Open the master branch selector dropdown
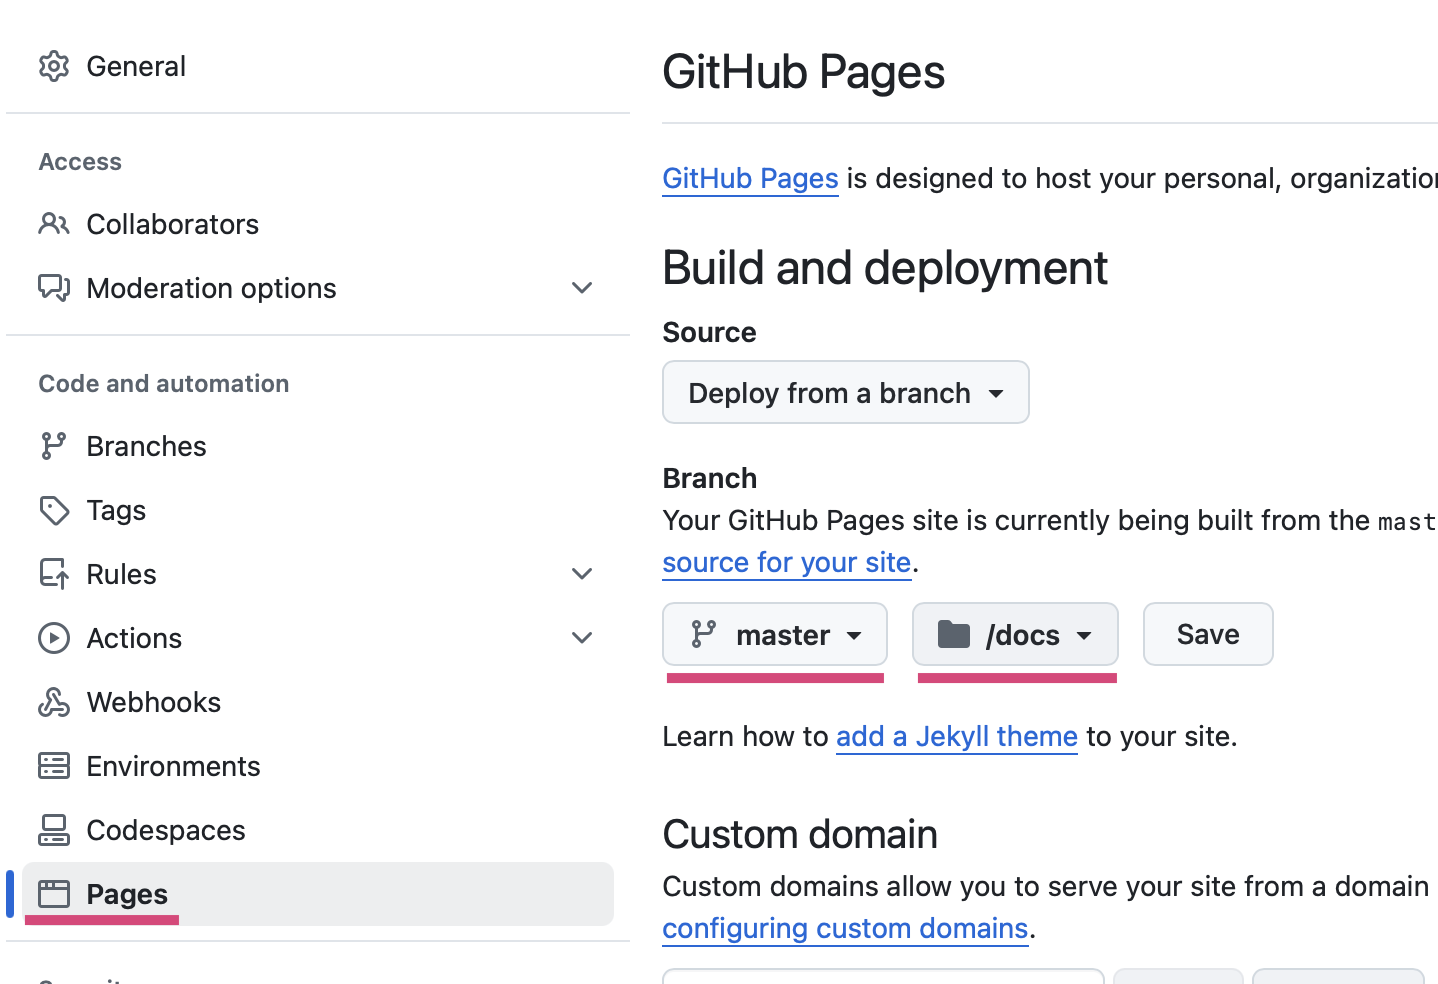Image resolution: width=1438 pixels, height=984 pixels. coord(775,635)
